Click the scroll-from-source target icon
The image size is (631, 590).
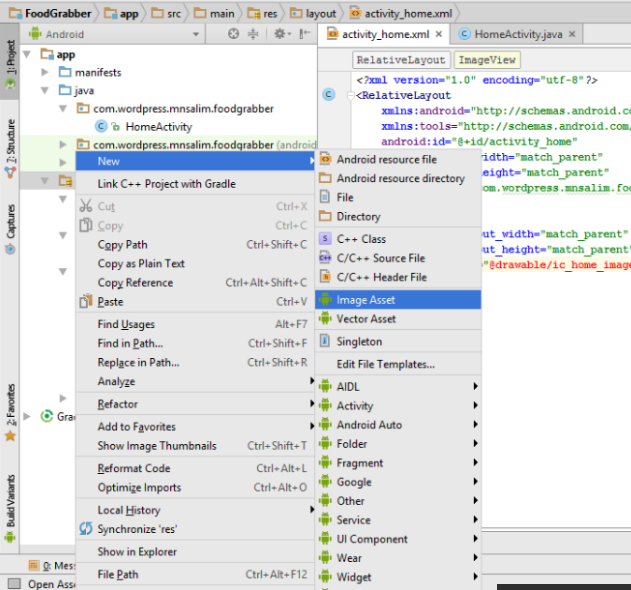point(233,34)
